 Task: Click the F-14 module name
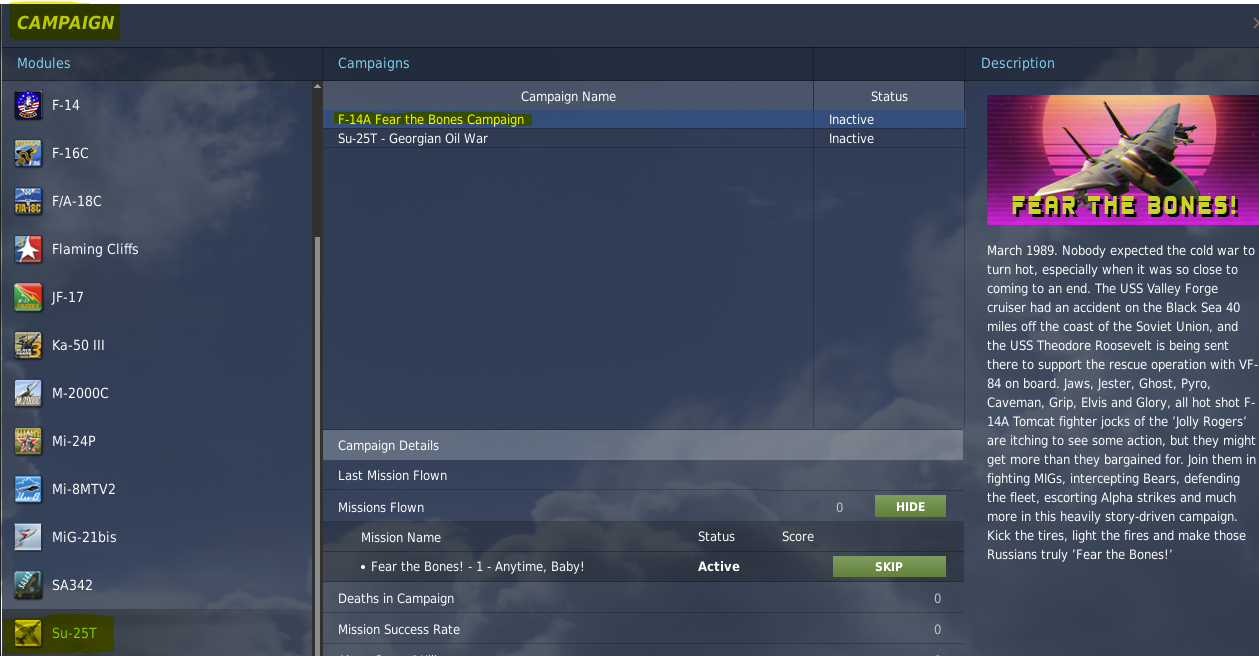tap(66, 105)
